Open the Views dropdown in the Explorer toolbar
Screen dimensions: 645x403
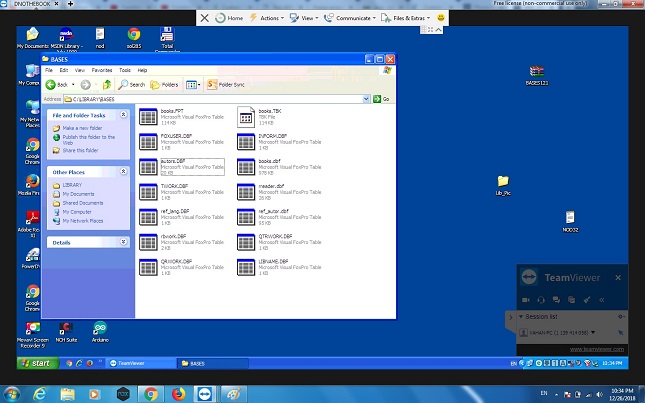point(192,85)
